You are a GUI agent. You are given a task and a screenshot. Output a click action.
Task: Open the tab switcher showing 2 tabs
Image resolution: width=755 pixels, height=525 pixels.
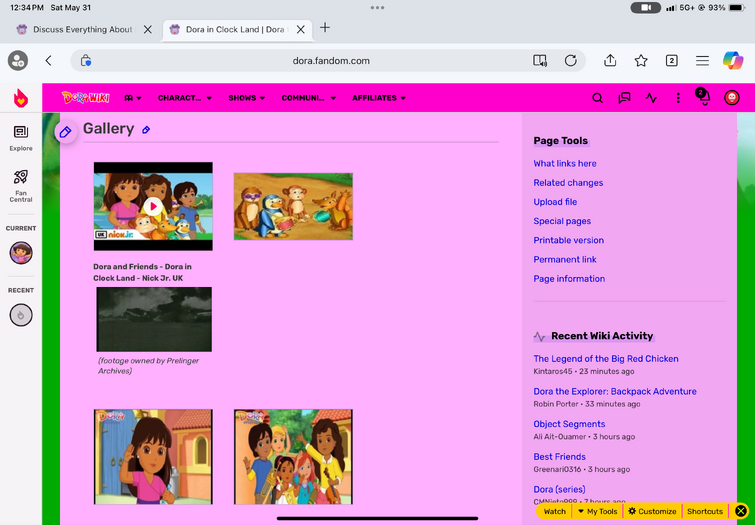[x=672, y=61]
